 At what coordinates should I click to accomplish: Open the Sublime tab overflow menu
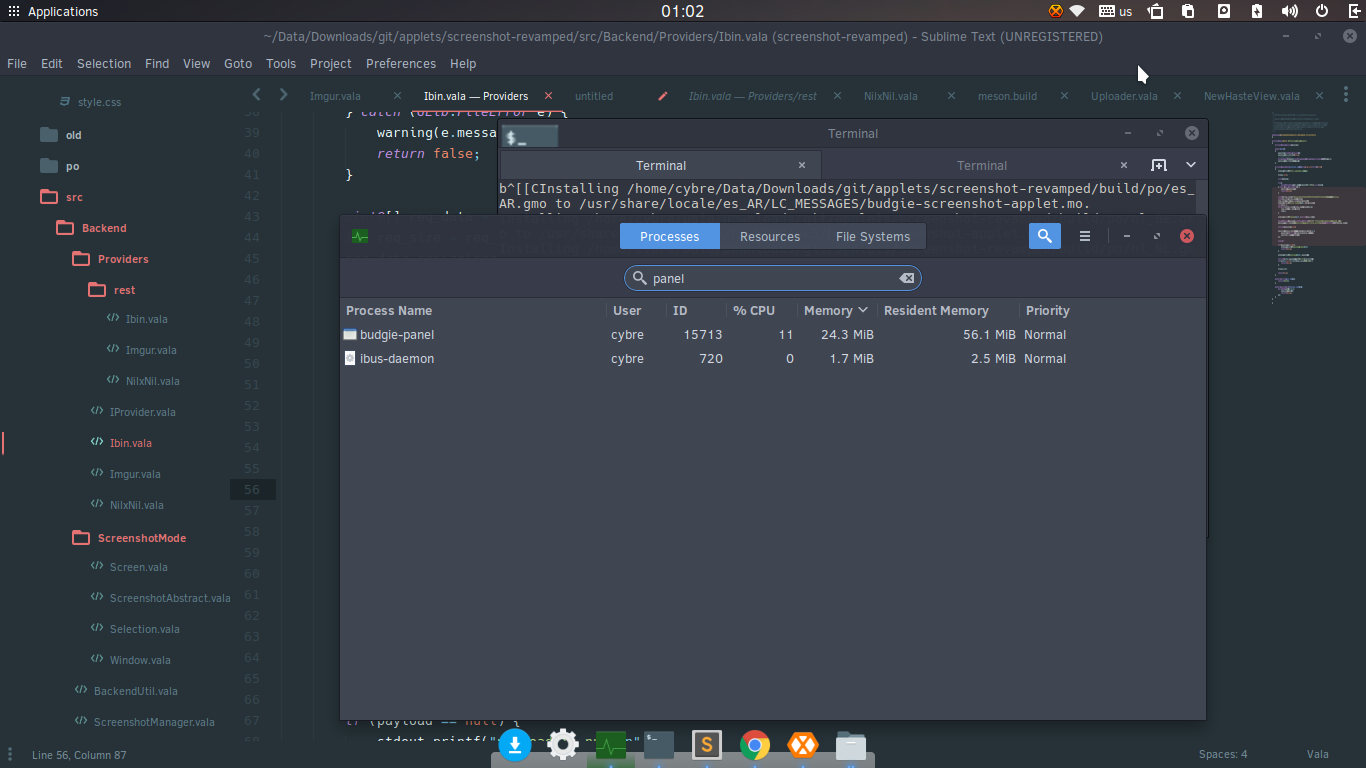click(1346, 95)
